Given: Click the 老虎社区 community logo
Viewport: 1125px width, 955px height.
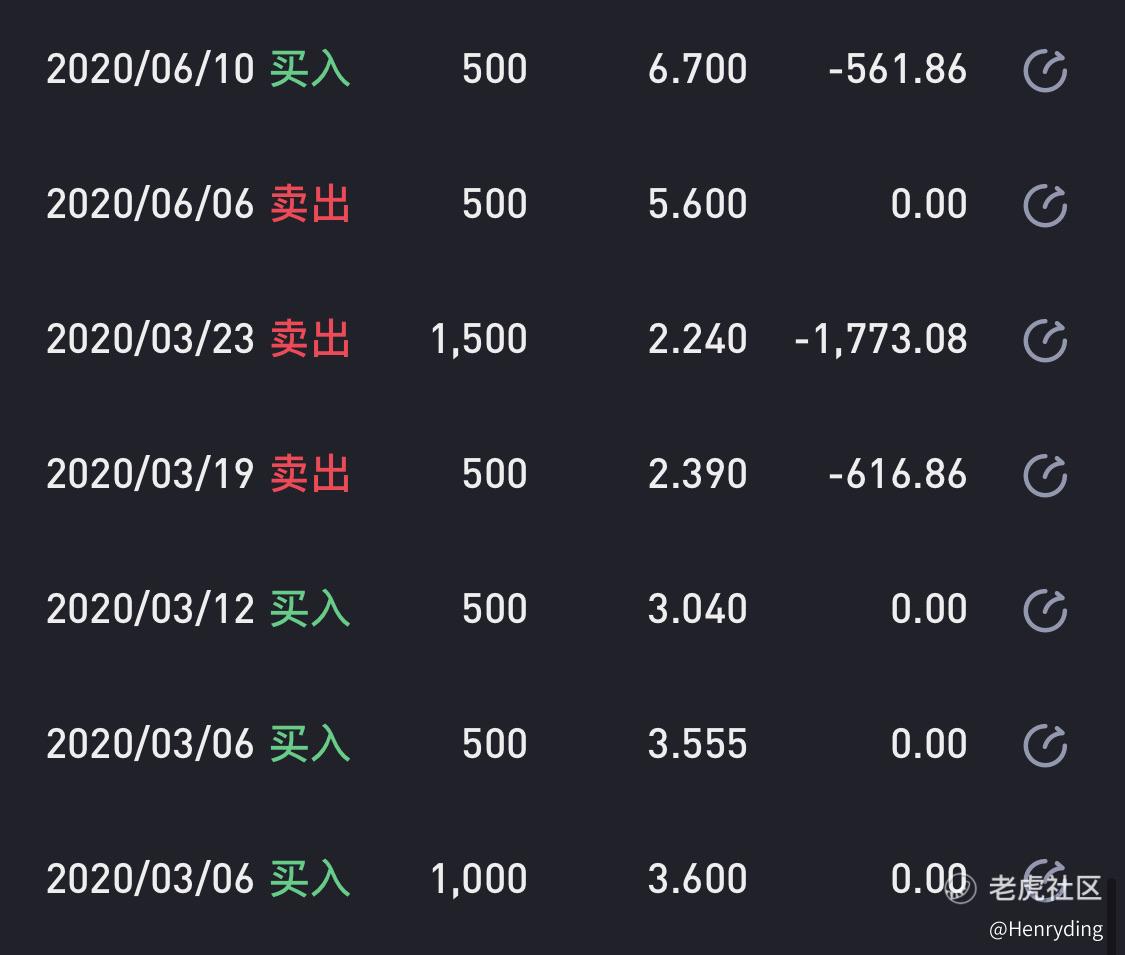Looking at the screenshot, I should coord(1023,888).
